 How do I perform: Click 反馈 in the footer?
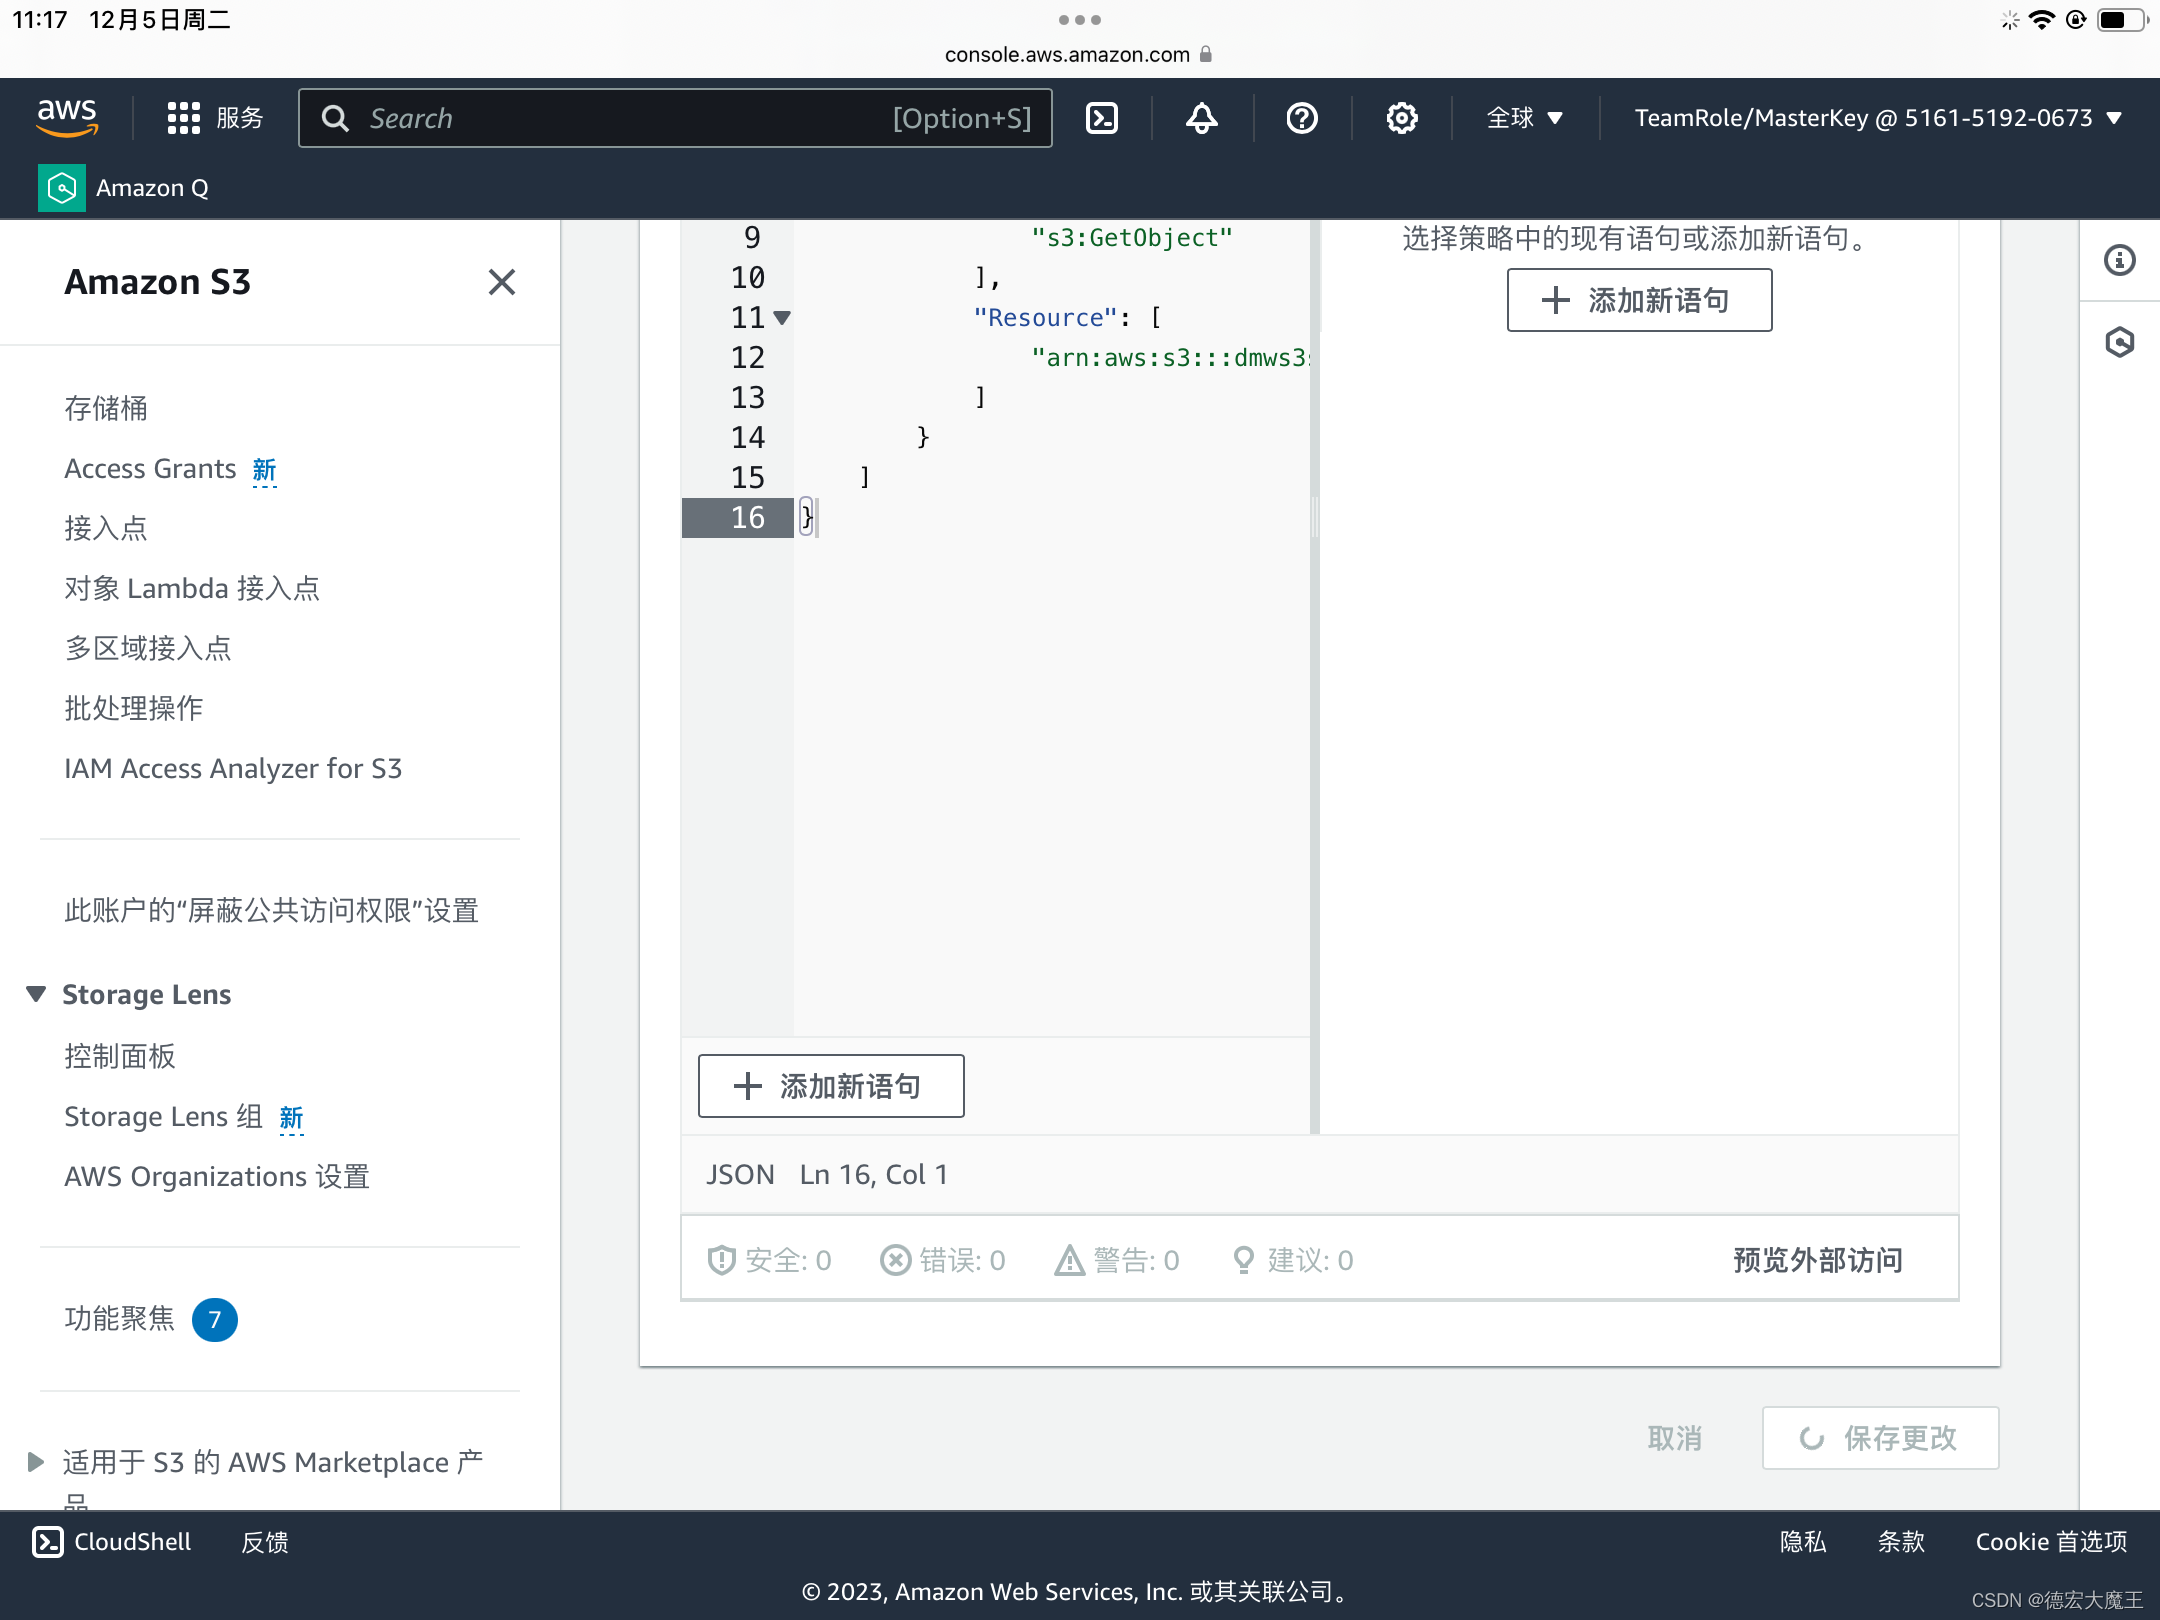click(265, 1542)
